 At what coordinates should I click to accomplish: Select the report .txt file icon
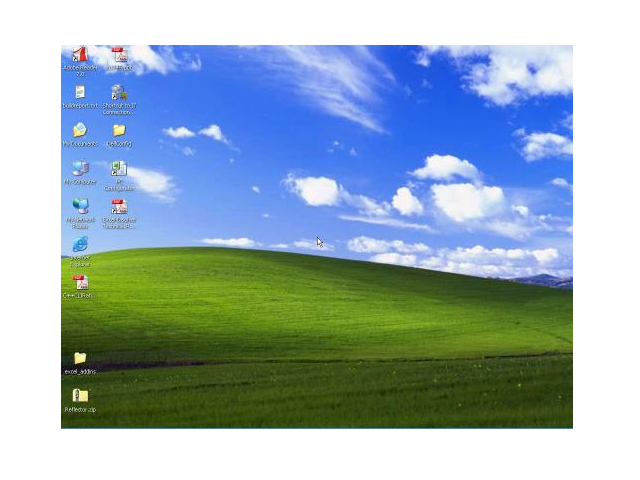[x=80, y=92]
